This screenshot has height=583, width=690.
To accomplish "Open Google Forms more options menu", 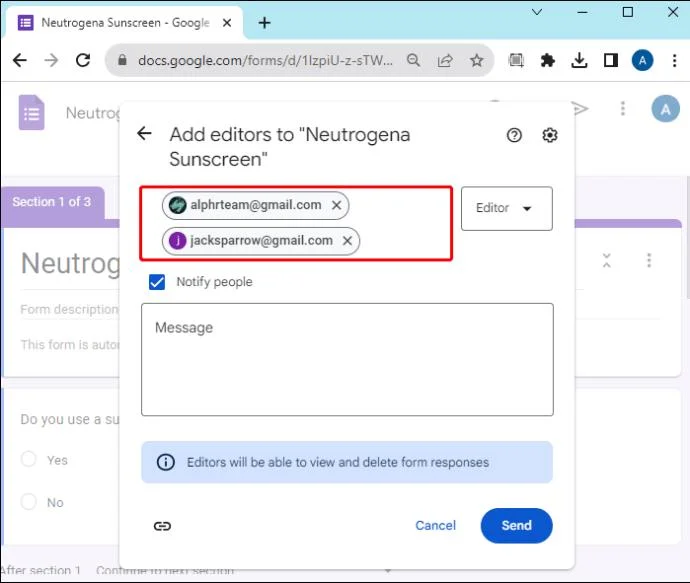I will [623, 108].
